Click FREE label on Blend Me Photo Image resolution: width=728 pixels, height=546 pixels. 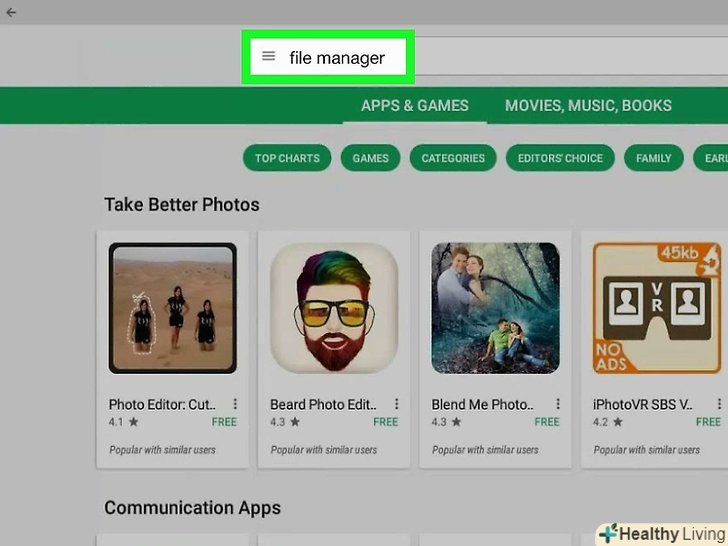tap(547, 422)
